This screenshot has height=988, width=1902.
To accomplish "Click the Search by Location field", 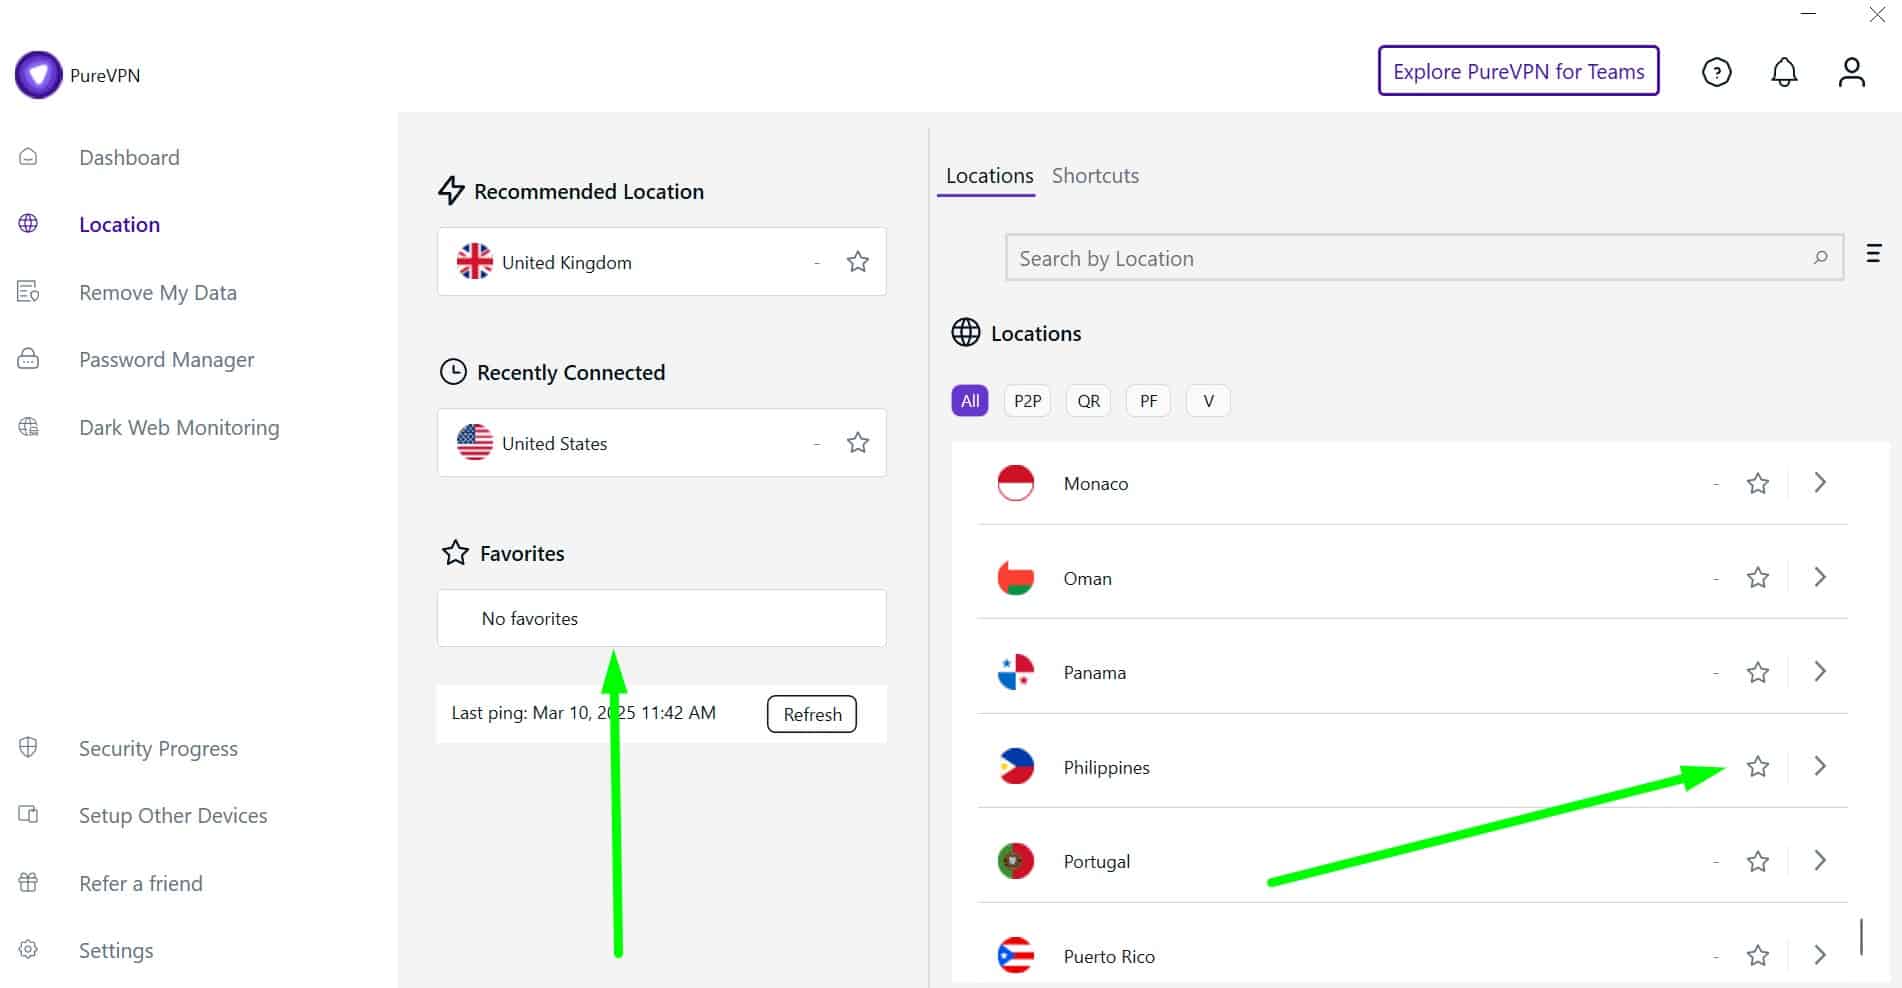I will pyautogui.click(x=1424, y=258).
